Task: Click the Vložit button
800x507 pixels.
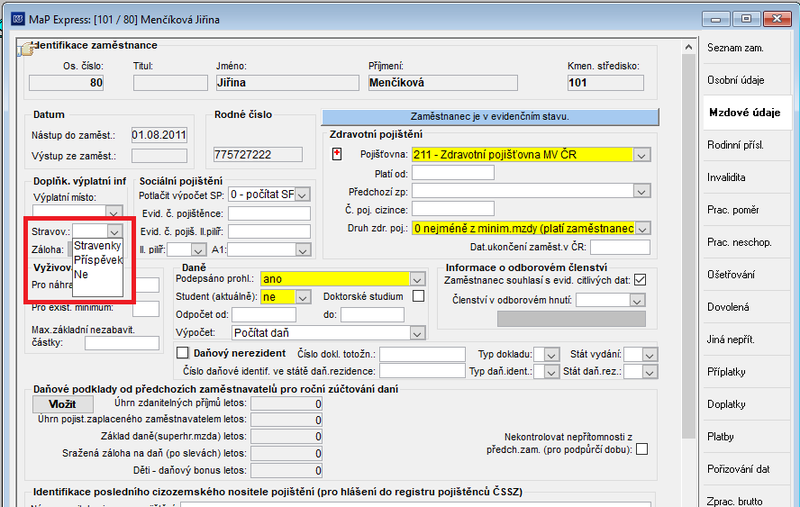Action: [63, 404]
